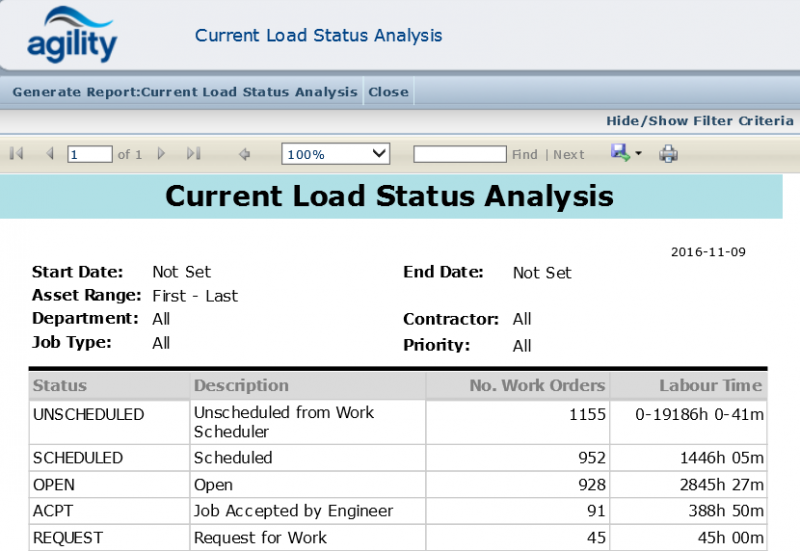
Task: Go to next report page
Action: pos(162,154)
